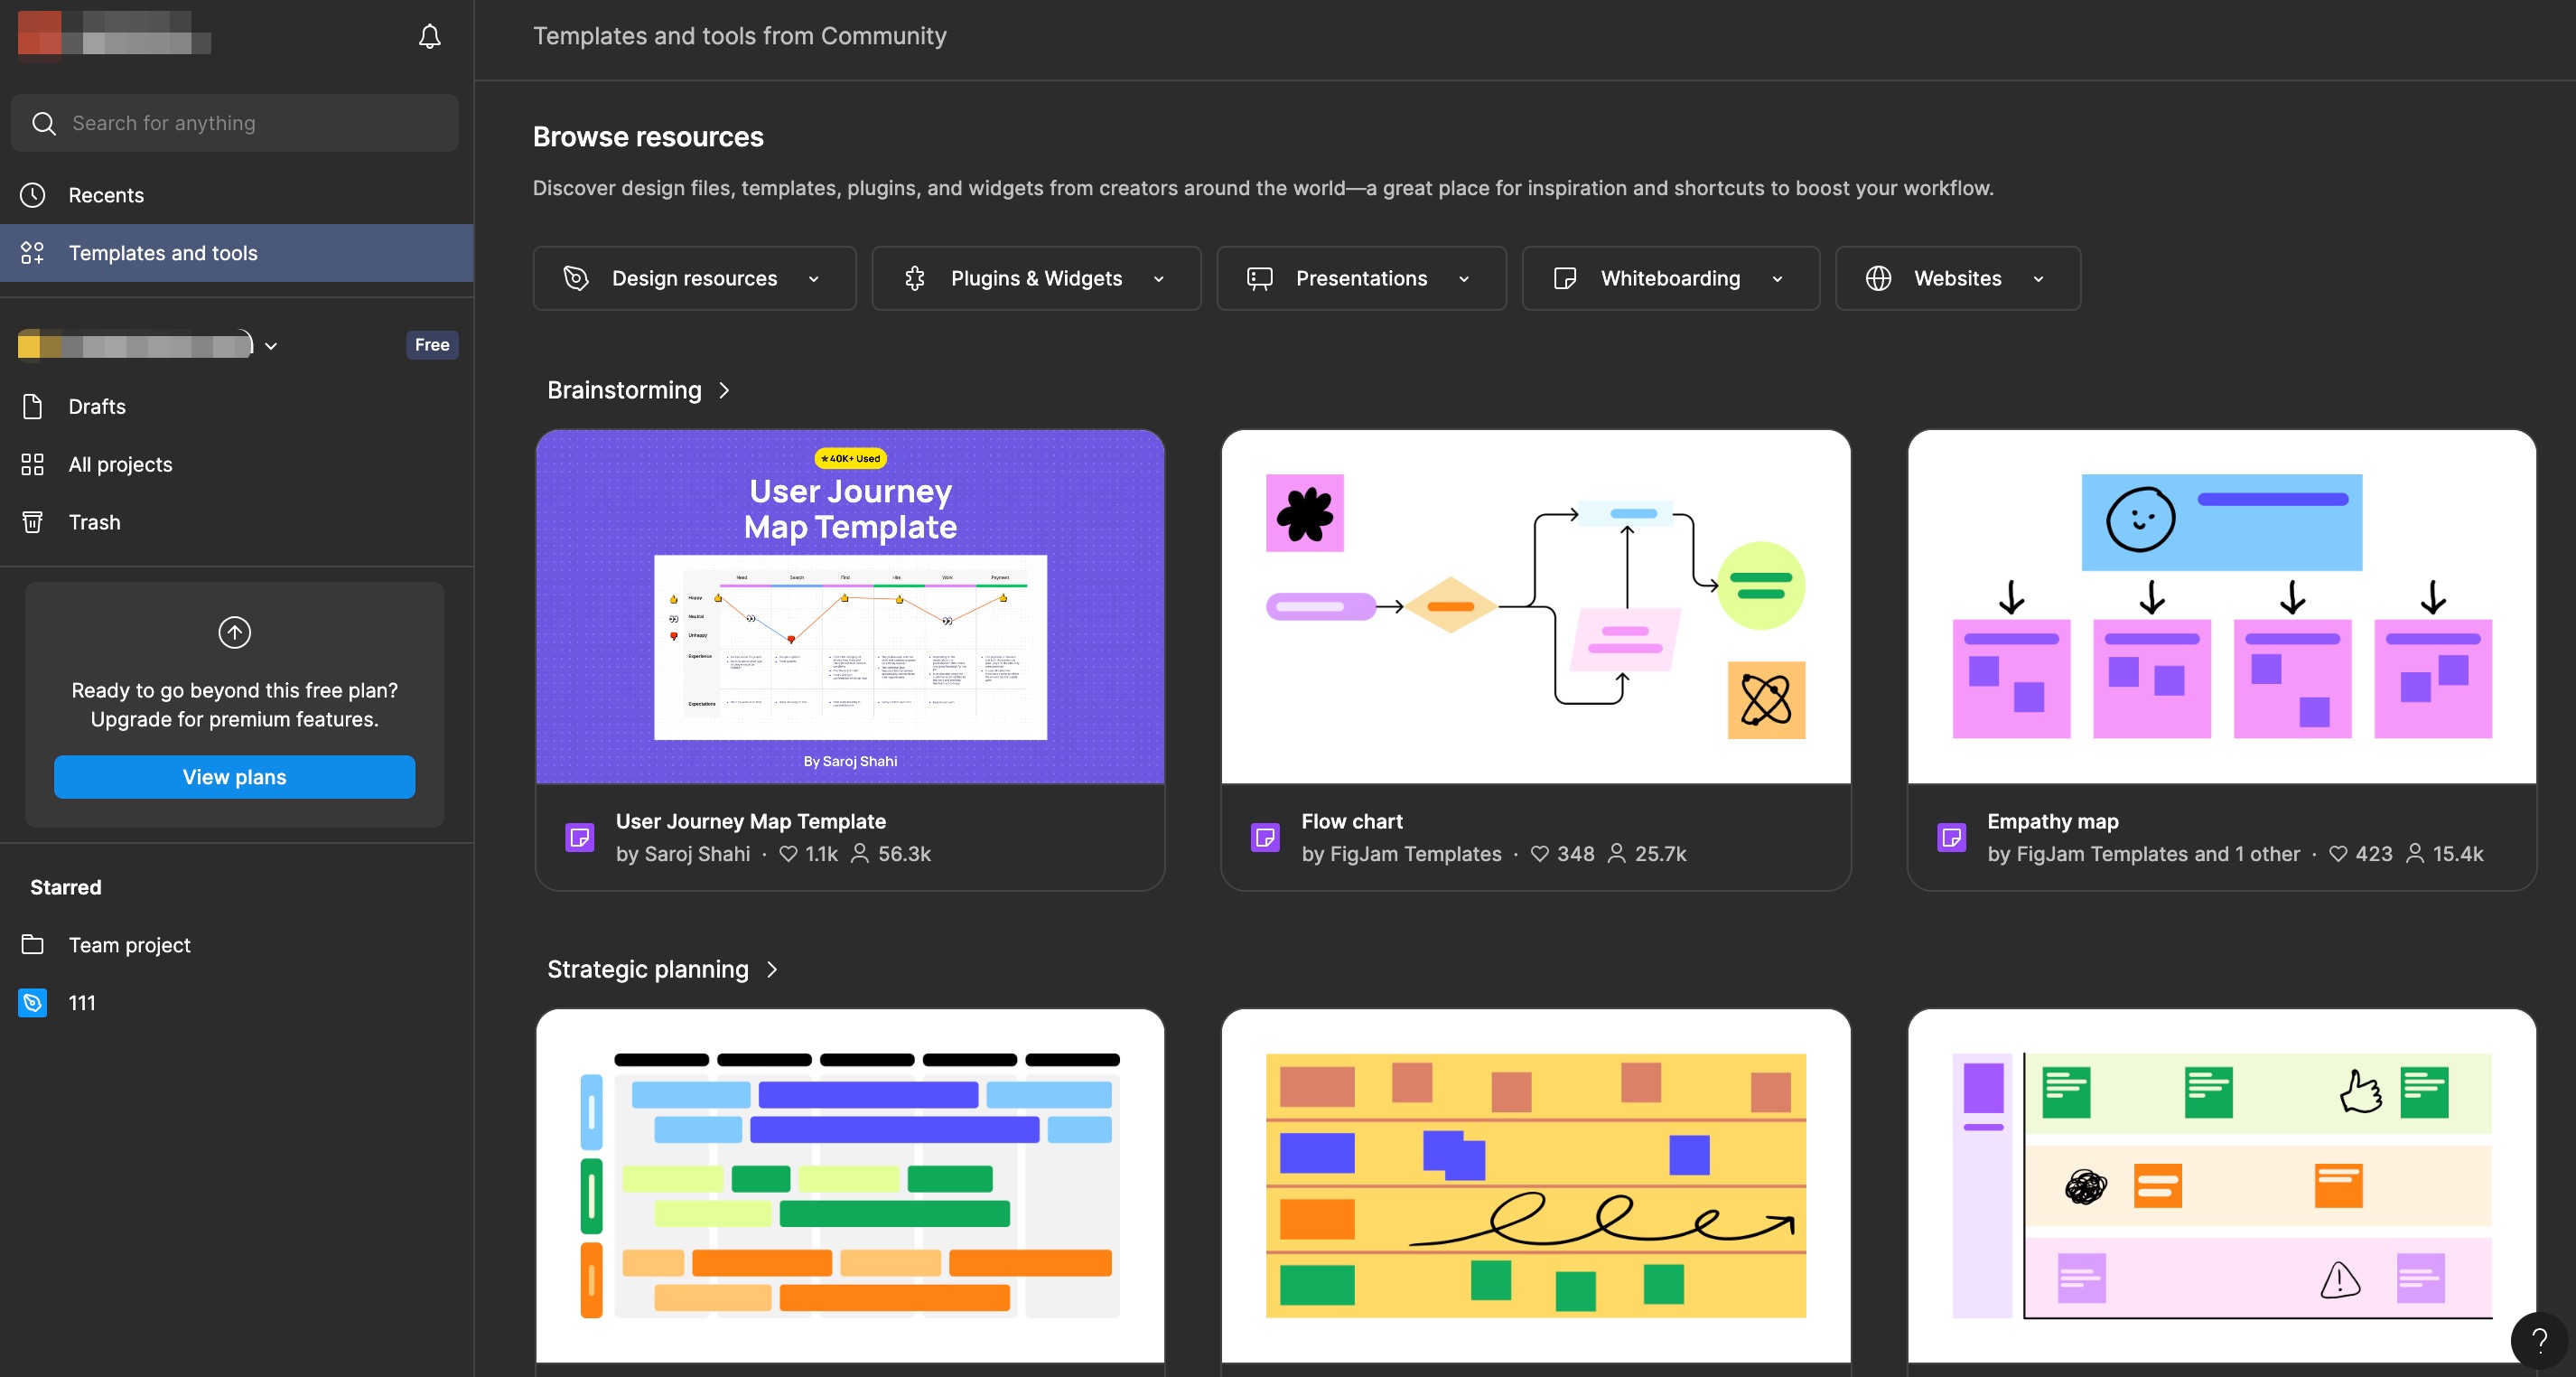Click FigJam icon beside Empathy map title

coord(1951,837)
